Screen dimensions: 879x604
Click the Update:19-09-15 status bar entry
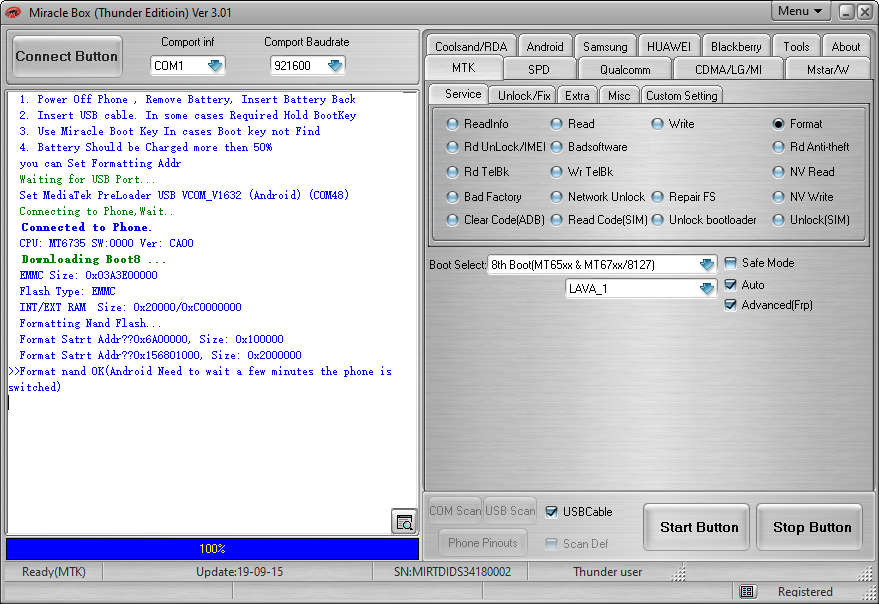pyautogui.click(x=239, y=571)
